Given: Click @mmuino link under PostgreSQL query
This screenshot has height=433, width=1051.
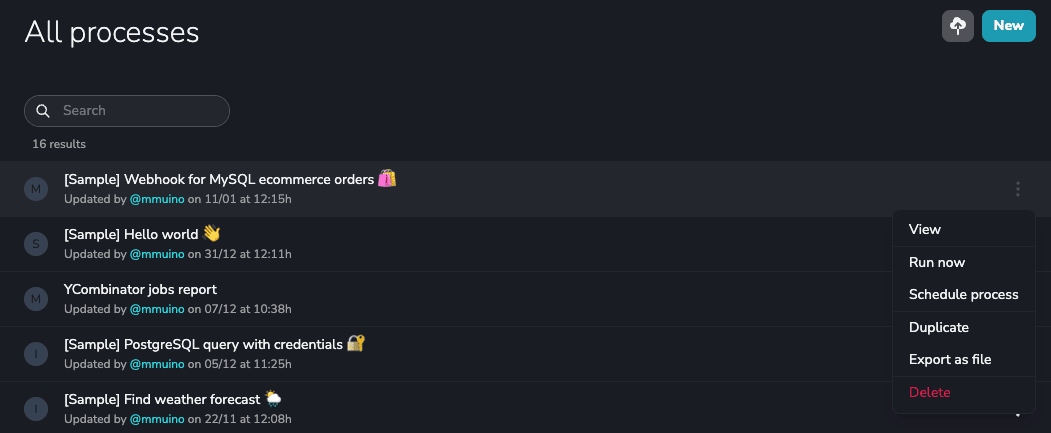Looking at the screenshot, I should tap(157, 364).
